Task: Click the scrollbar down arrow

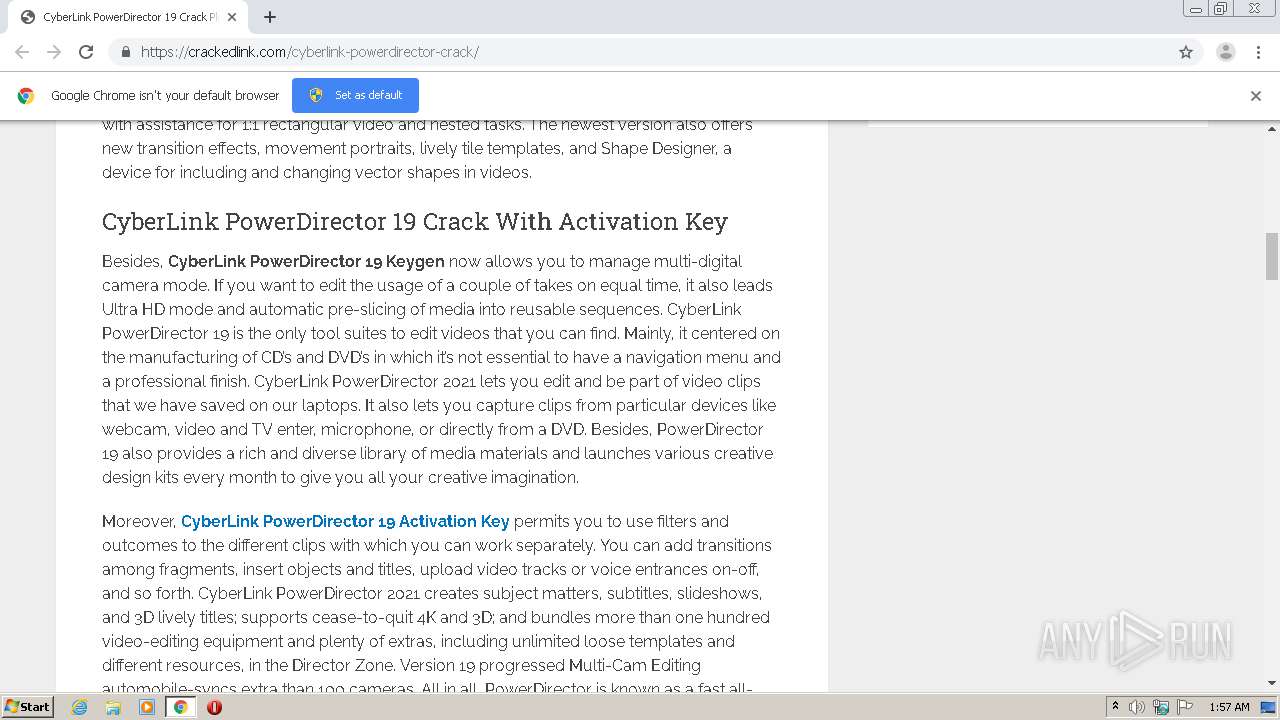Action: pos(1272,683)
